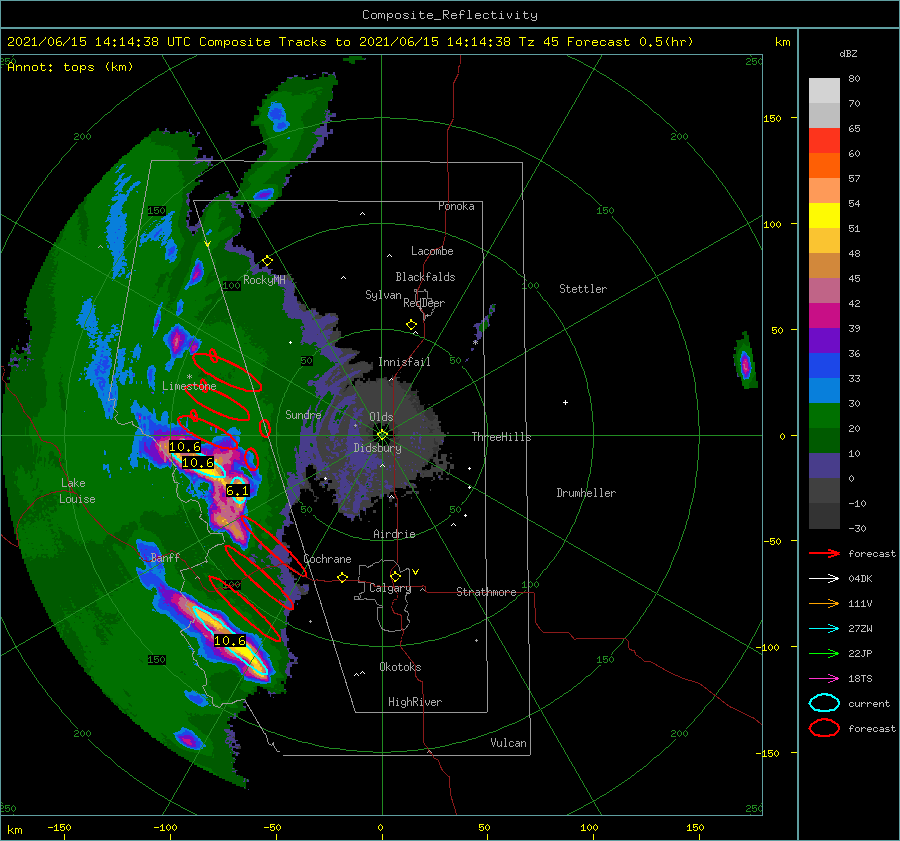Click the ThreeHills town label
This screenshot has width=900, height=841.
502,437
